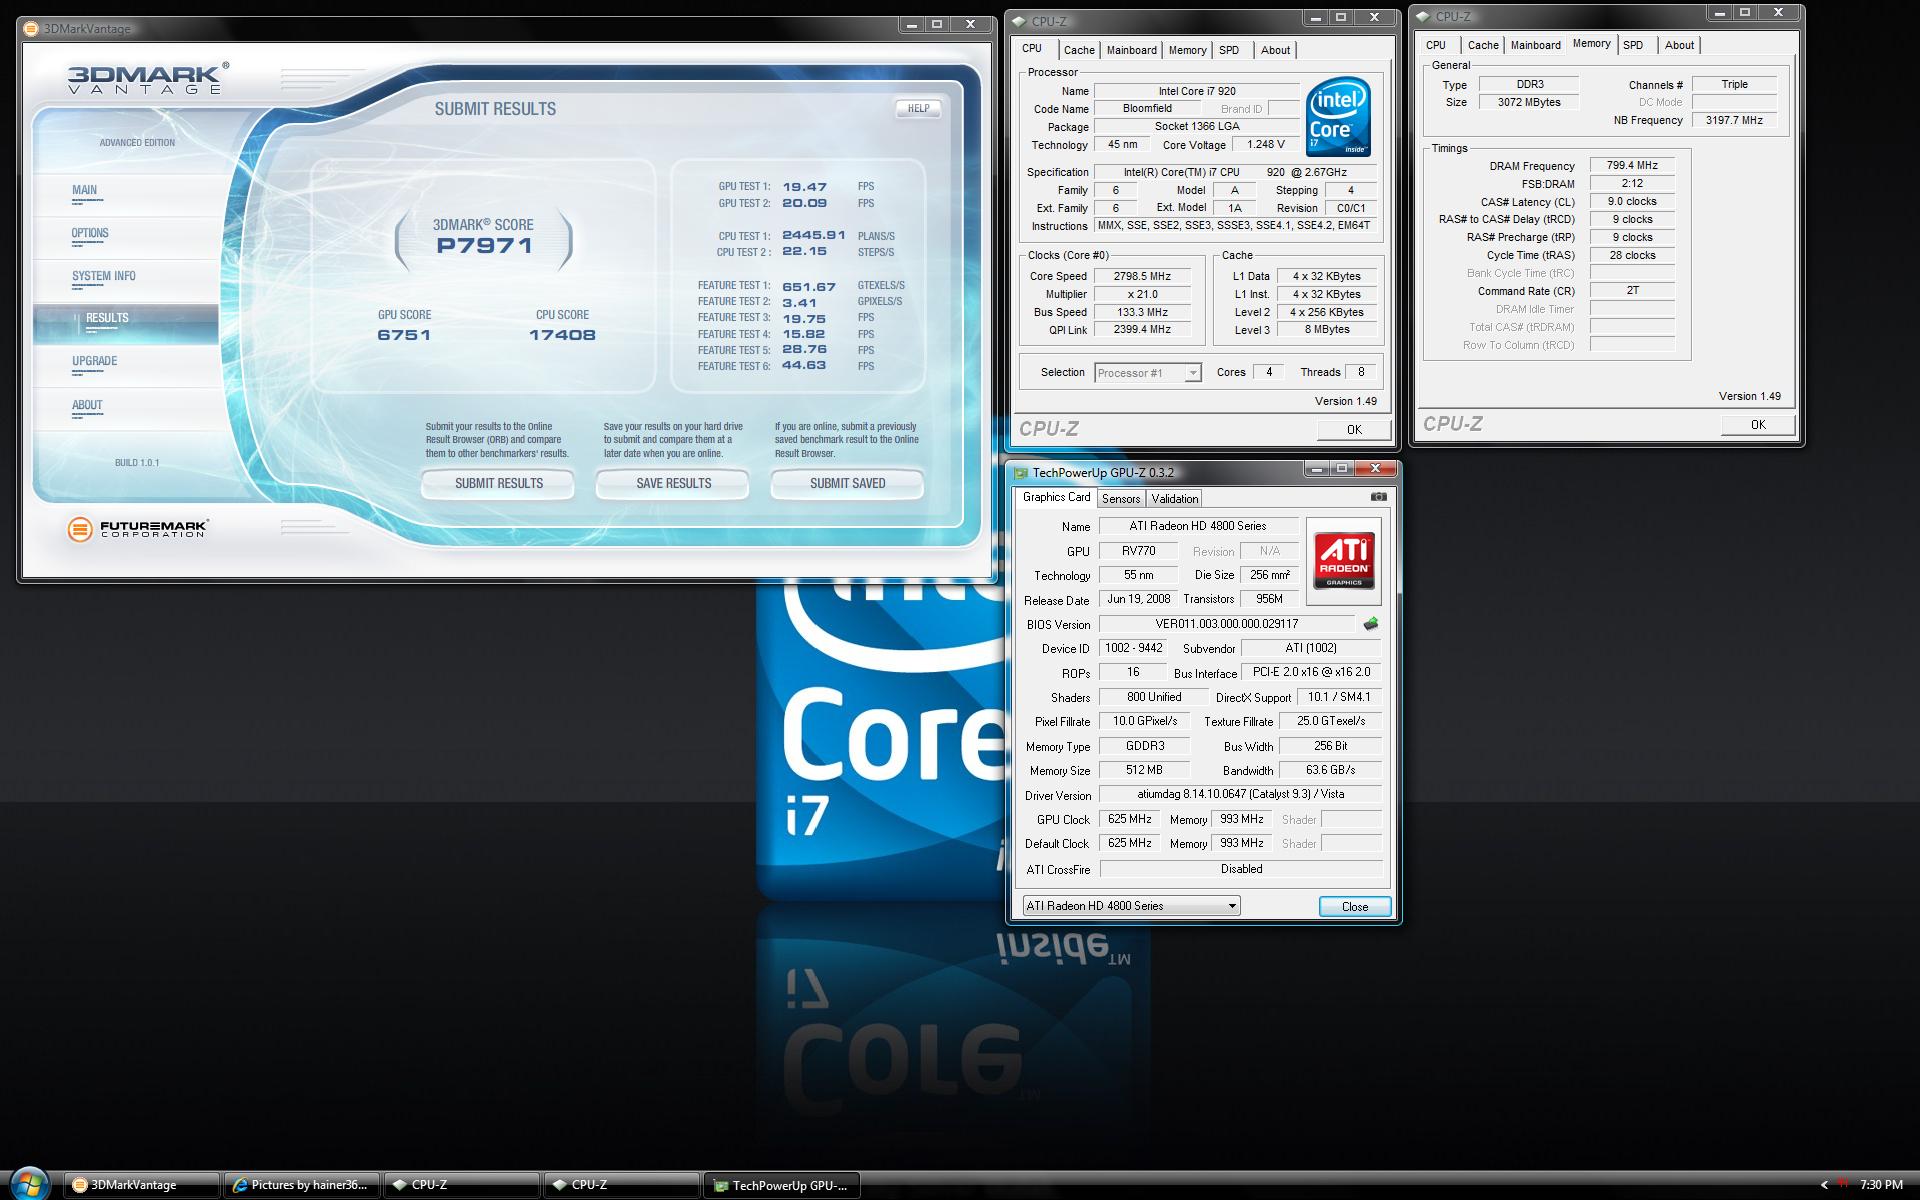Click the SAVE RESULTS button
The height and width of the screenshot is (1200, 1920).
(x=673, y=484)
